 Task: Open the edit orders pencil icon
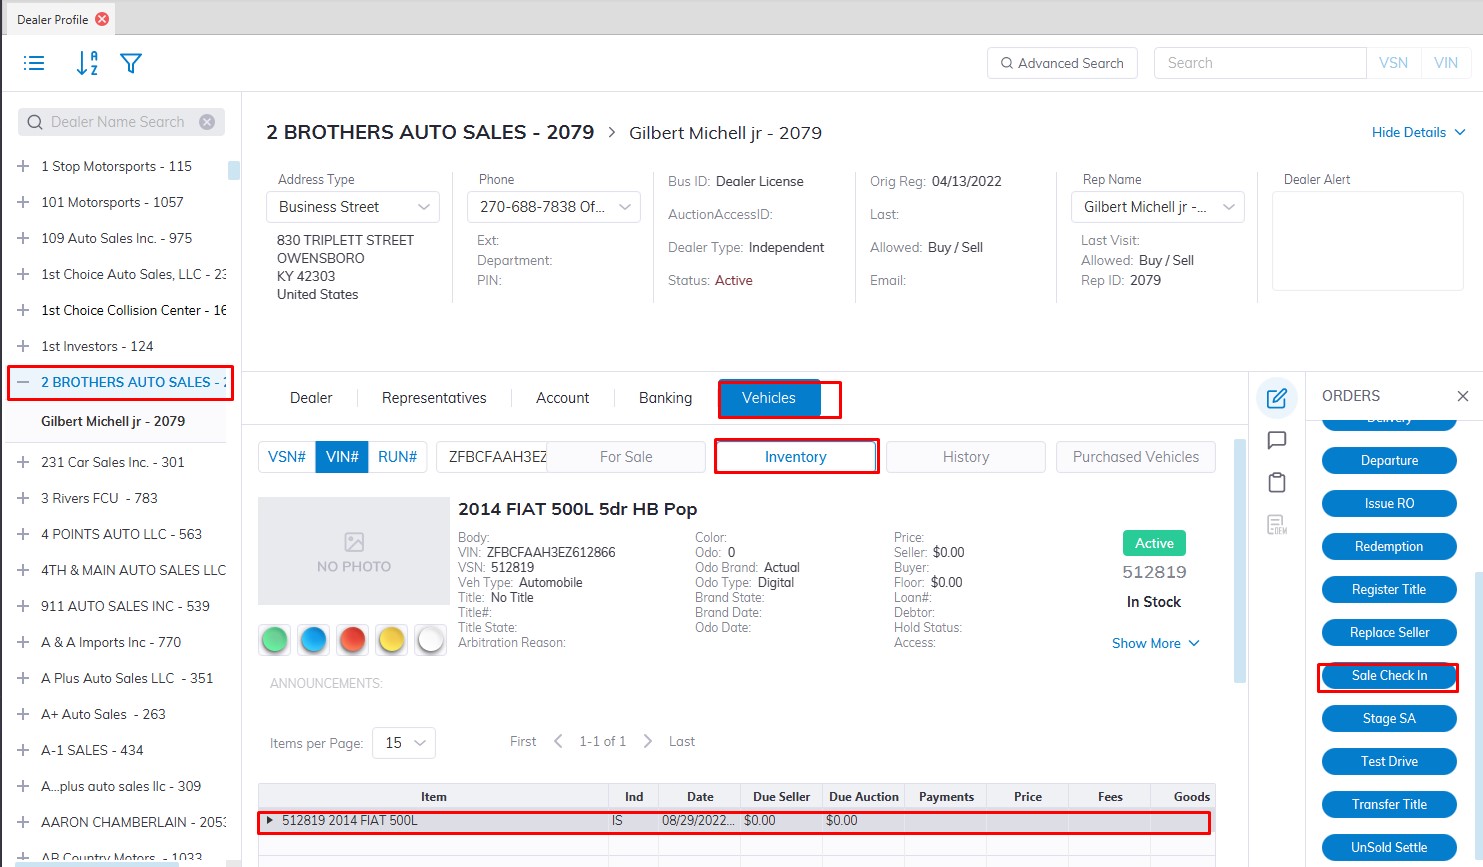point(1276,398)
